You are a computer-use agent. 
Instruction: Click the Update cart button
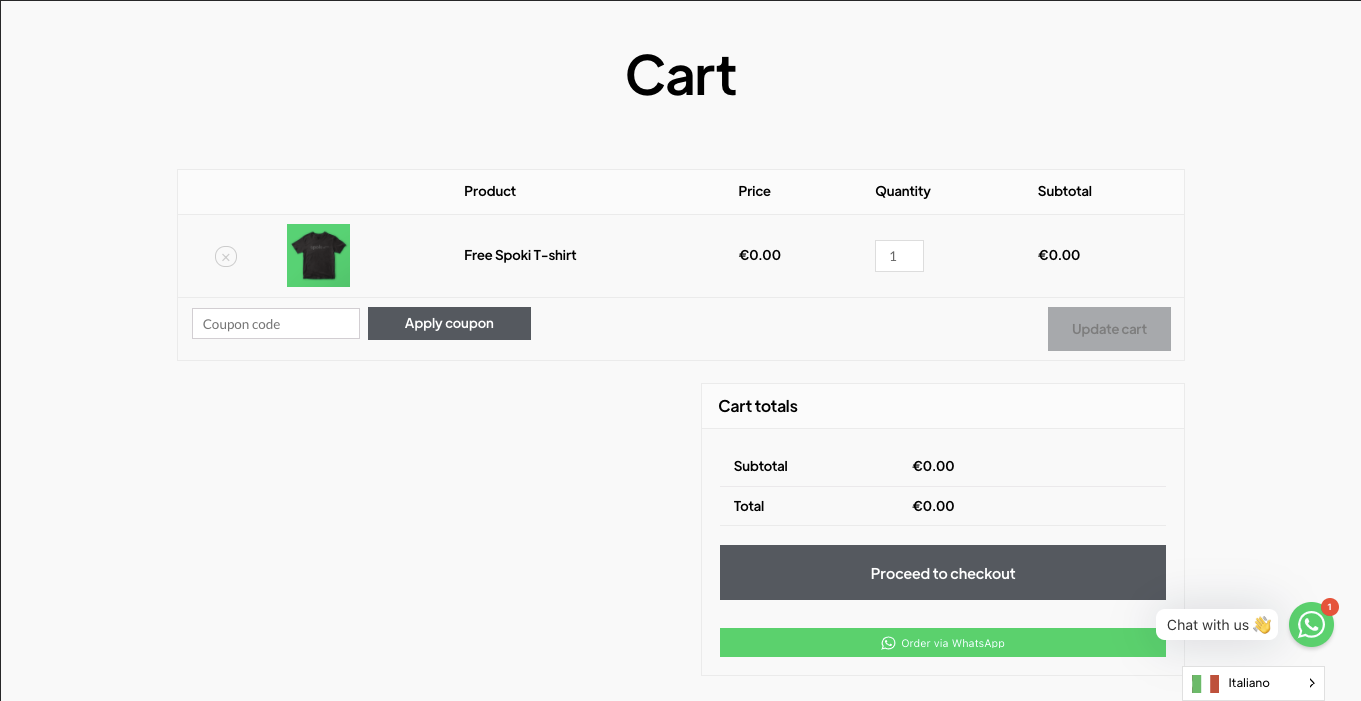pos(1109,329)
